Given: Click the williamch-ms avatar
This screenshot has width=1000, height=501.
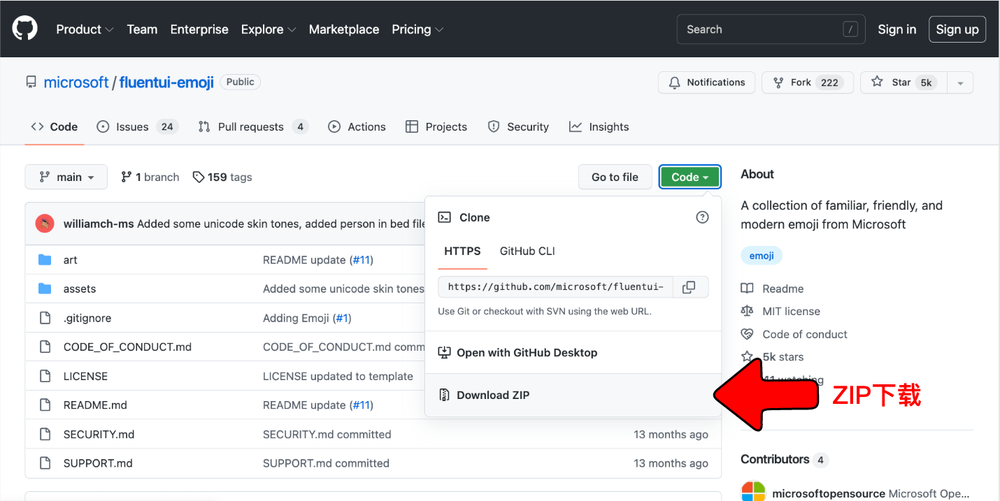Looking at the screenshot, I should click(x=45, y=224).
